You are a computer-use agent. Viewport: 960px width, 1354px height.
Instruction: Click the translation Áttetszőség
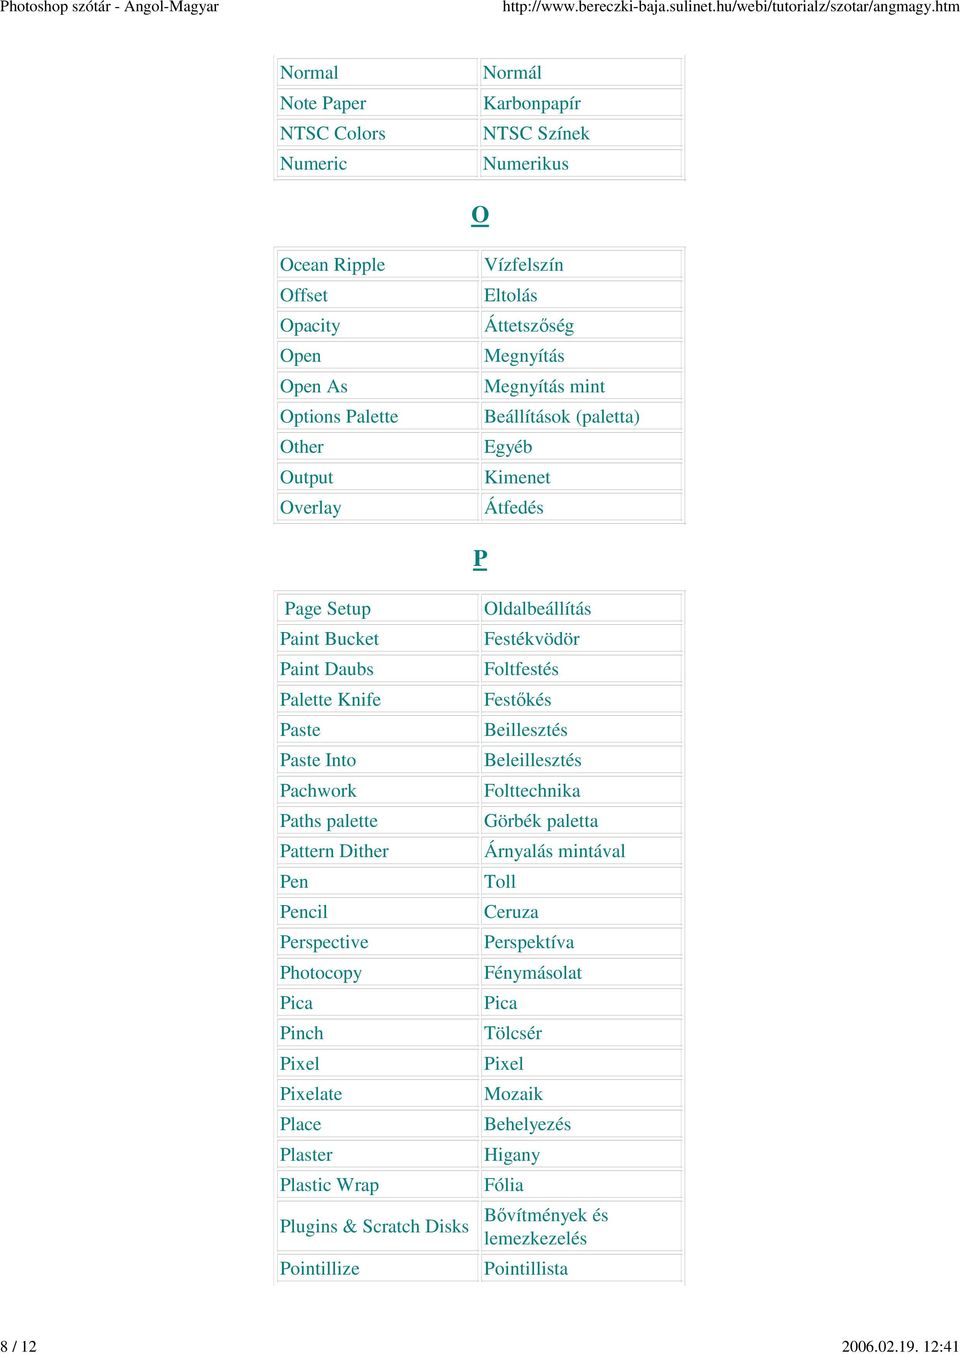coord(529,326)
